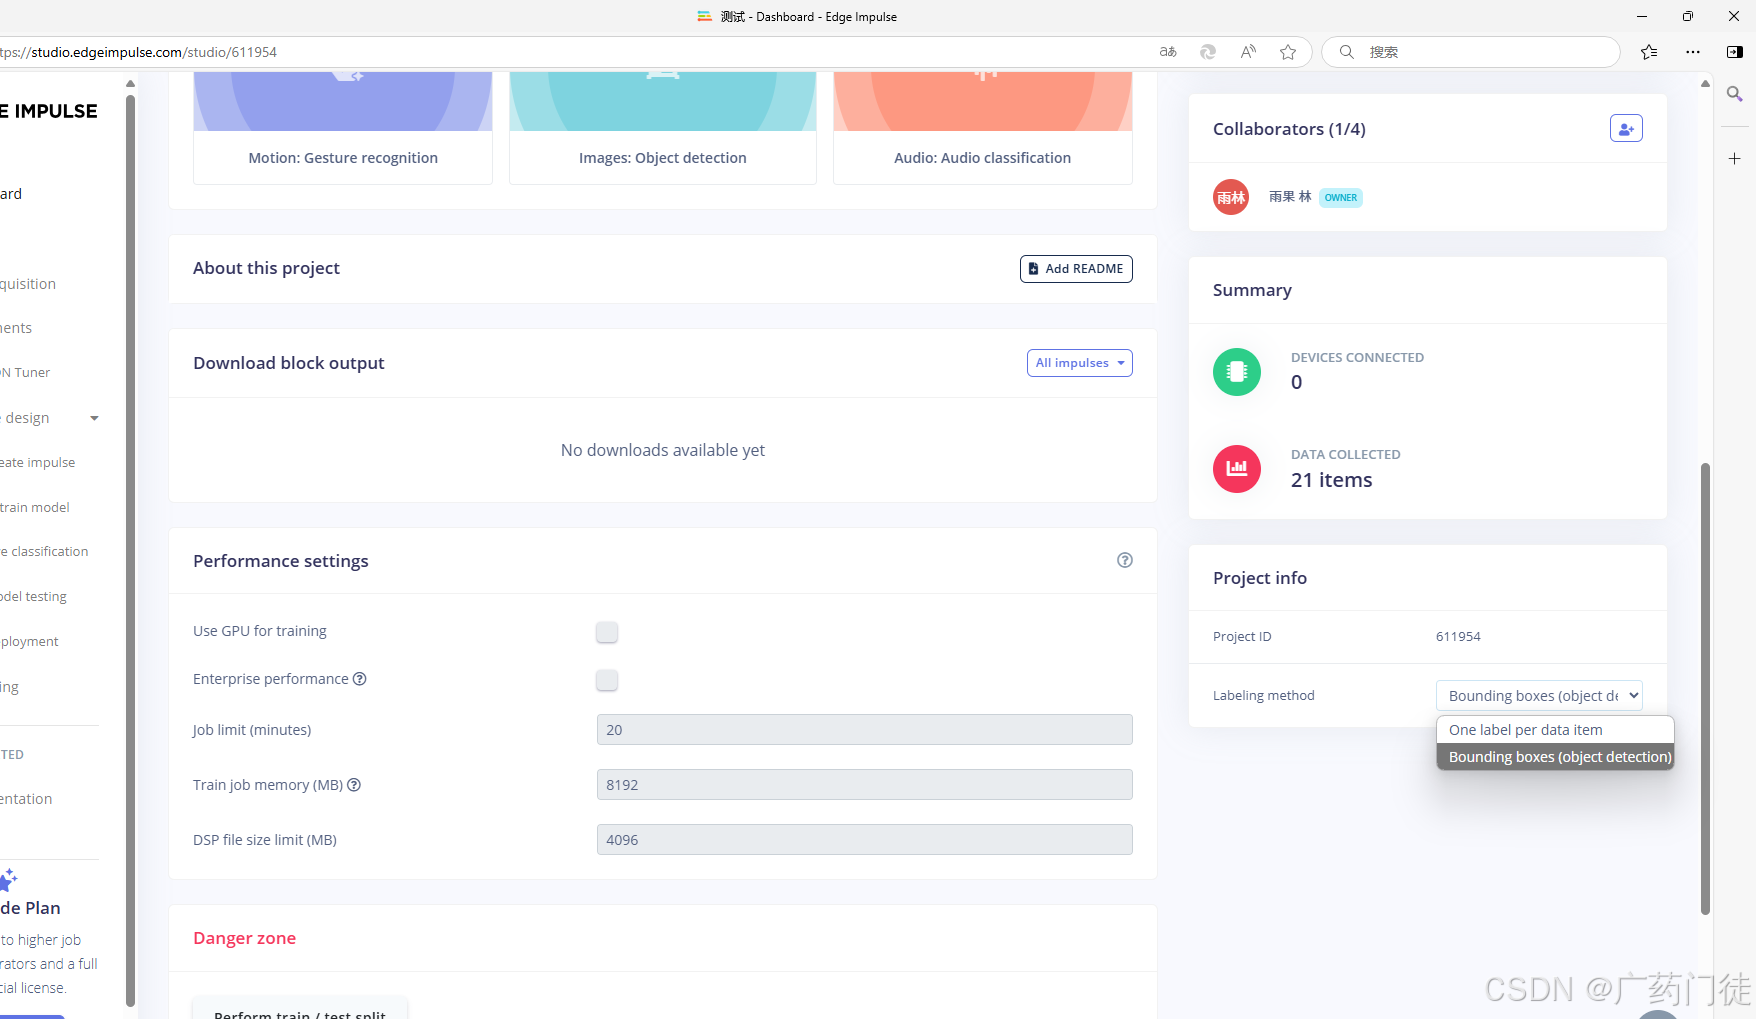Open the Enterprise performance help tooltip icon
Screen dimensions: 1756x1019
pyautogui.click(x=360, y=679)
